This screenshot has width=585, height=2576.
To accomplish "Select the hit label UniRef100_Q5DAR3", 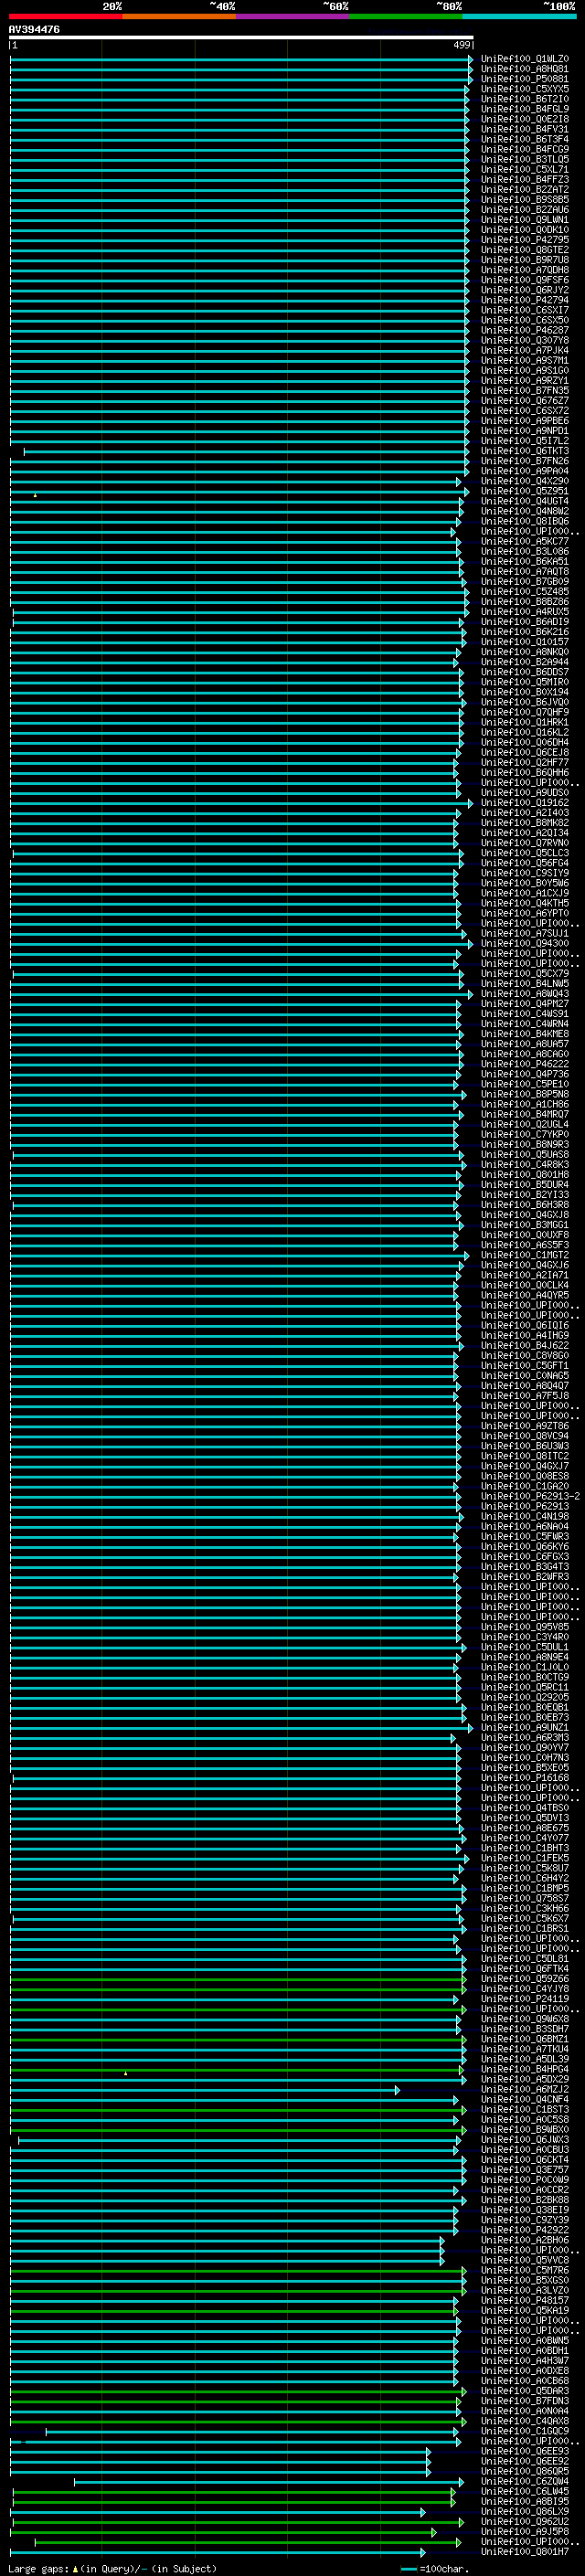I will click(525, 2391).
